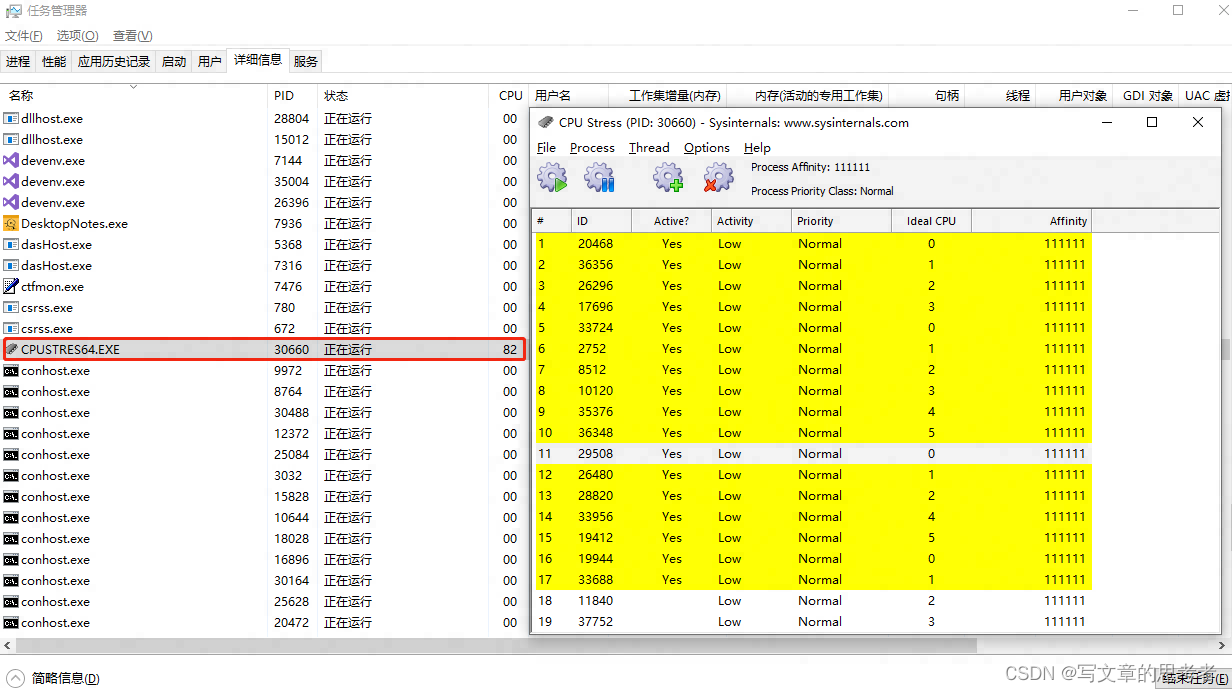The image size is (1232, 692).
Task: Click the suspend thread gear icon with pause bars
Action: pyautogui.click(x=600, y=179)
